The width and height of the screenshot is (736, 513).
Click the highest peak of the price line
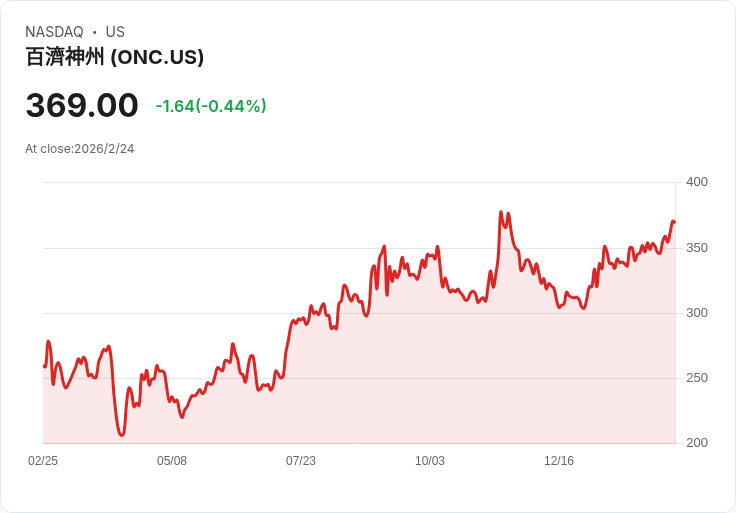(x=500, y=212)
